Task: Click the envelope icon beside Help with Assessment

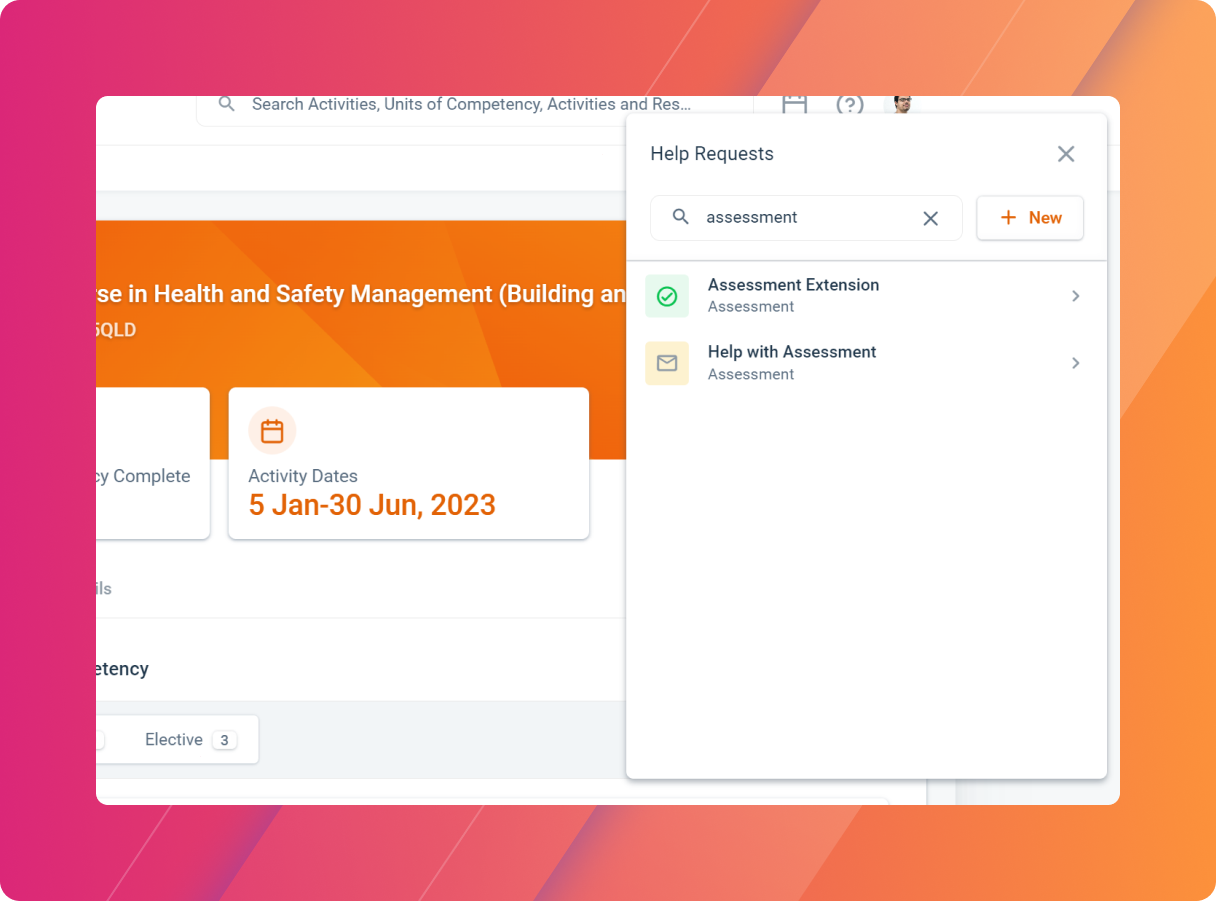Action: pyautogui.click(x=667, y=363)
